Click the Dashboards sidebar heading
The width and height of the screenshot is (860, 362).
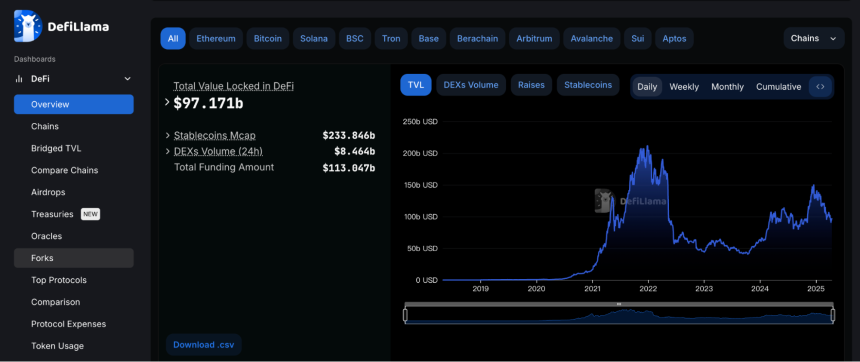pyautogui.click(x=35, y=59)
